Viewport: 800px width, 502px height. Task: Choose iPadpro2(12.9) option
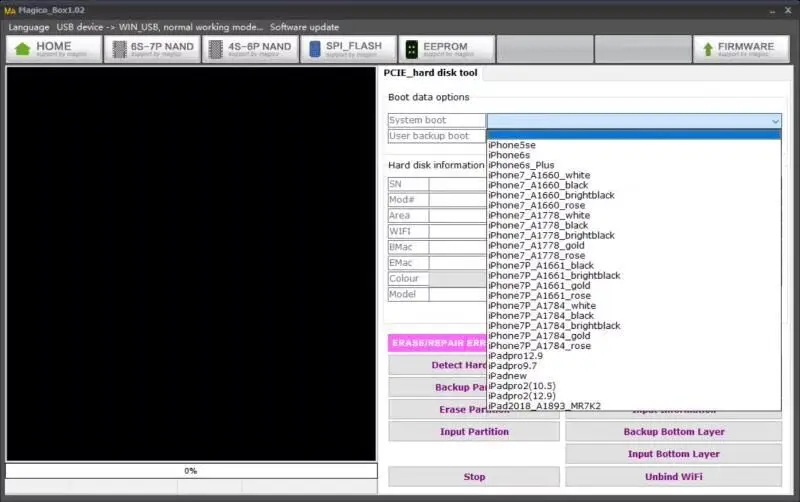tap(634, 396)
